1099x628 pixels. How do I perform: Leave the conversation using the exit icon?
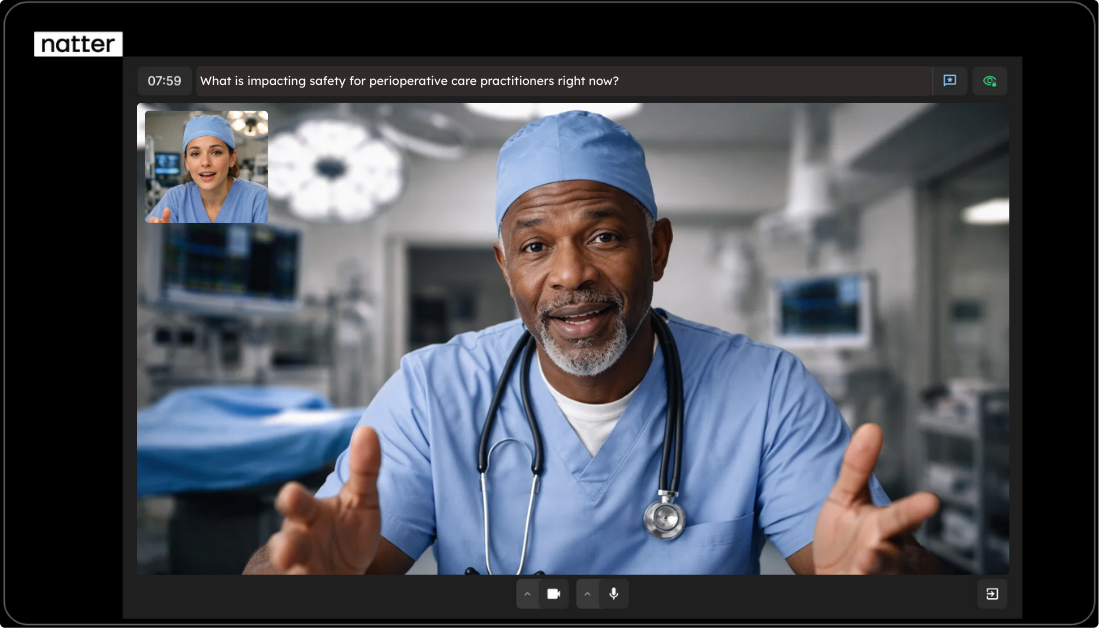(991, 594)
